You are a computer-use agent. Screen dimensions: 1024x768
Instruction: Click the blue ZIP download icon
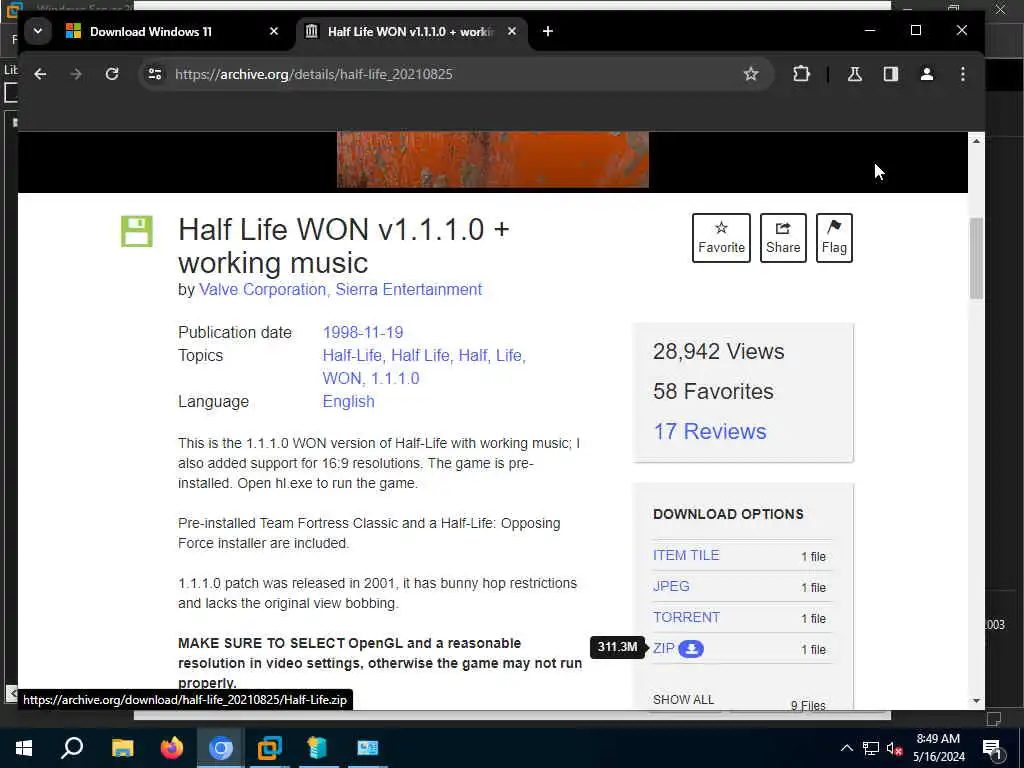point(691,648)
